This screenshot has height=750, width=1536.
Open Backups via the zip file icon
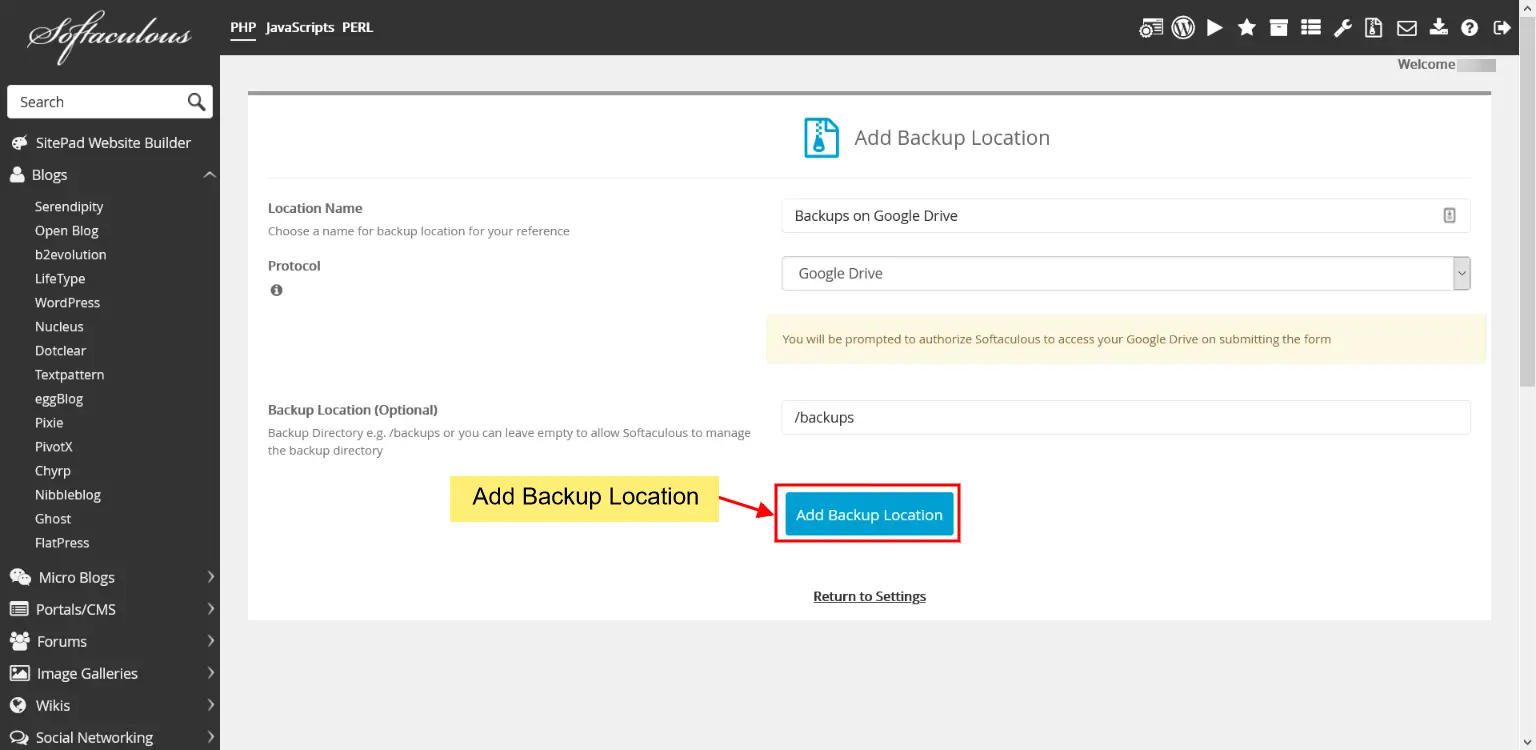1373,27
